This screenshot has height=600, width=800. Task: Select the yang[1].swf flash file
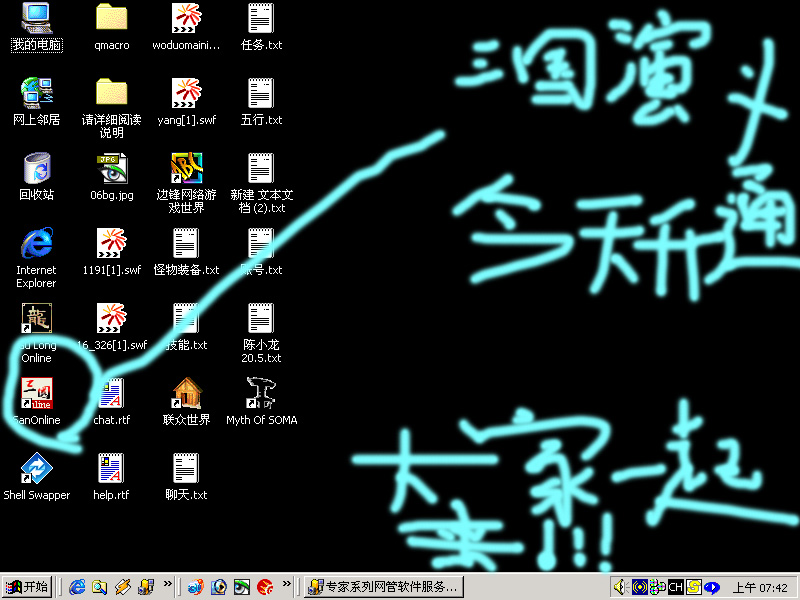point(187,94)
